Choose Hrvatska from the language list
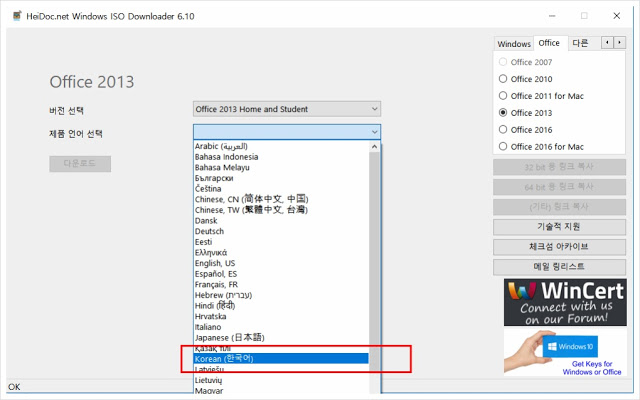Image resolution: width=640 pixels, height=400 pixels. (281, 316)
